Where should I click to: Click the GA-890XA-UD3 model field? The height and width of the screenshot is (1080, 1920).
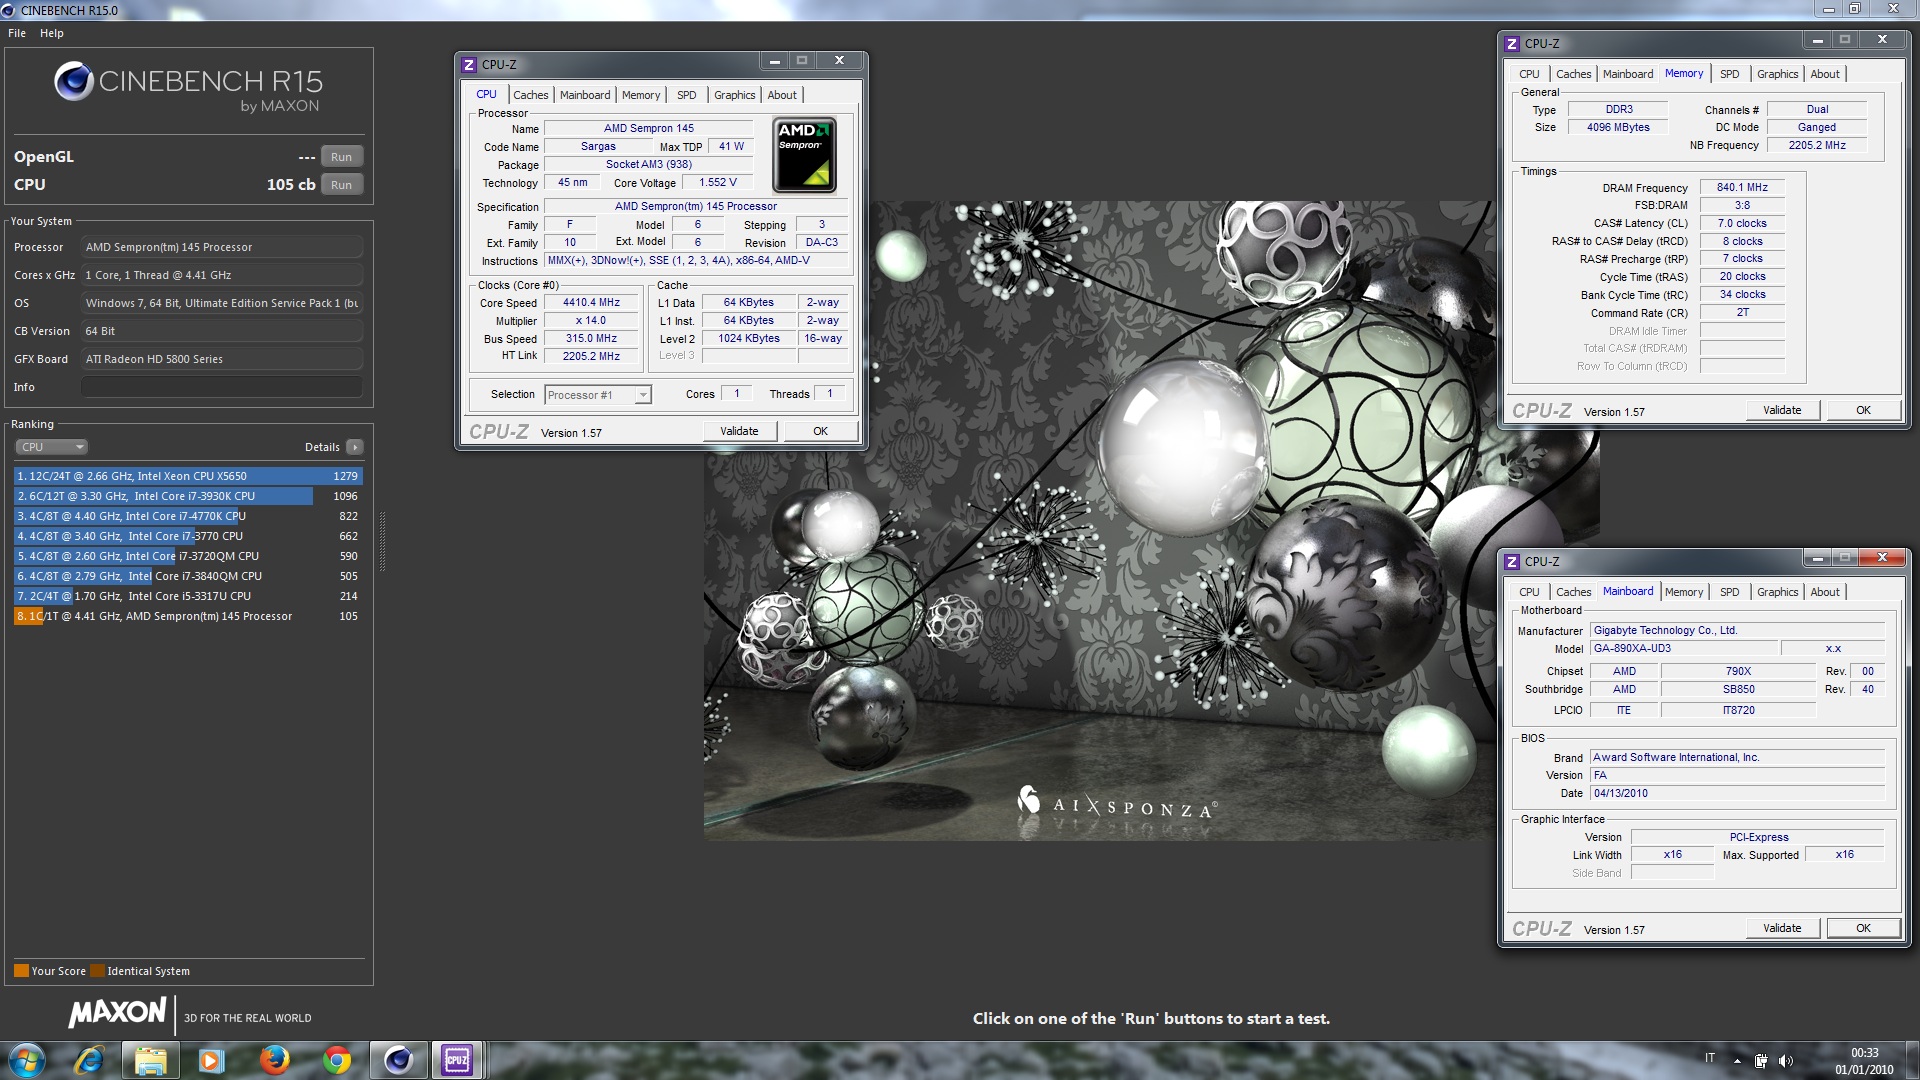1684,649
